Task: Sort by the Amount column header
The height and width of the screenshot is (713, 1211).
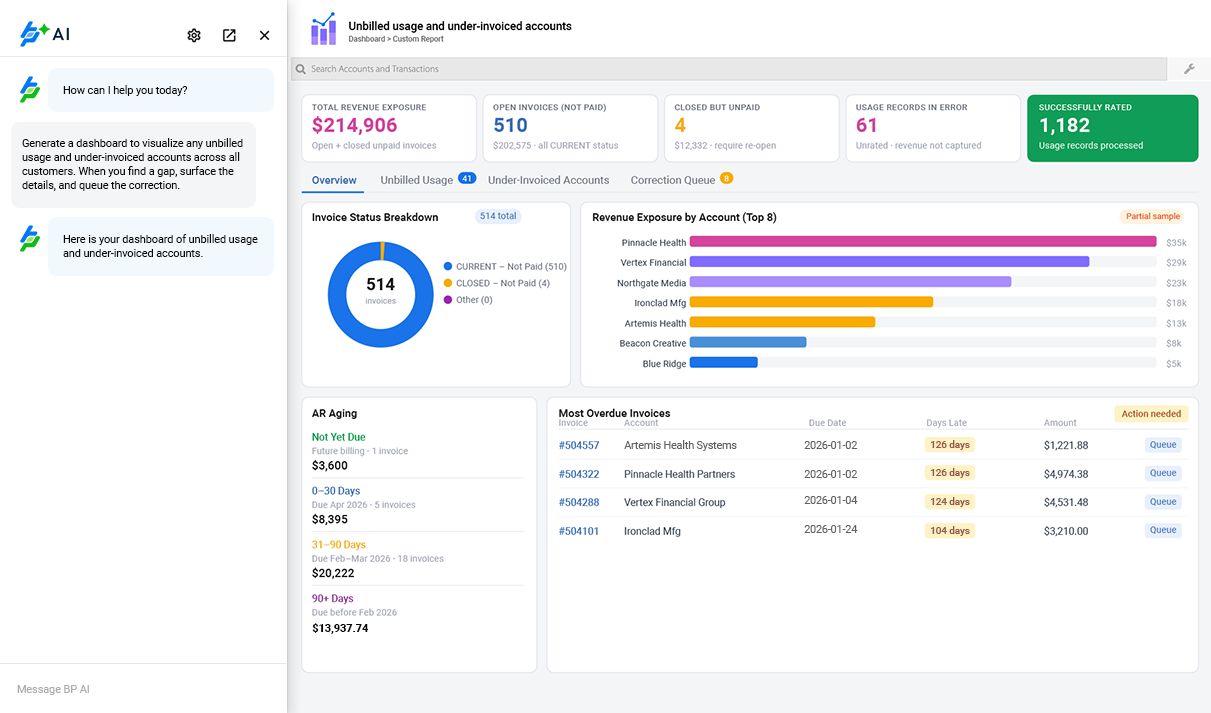Action: click(1060, 423)
